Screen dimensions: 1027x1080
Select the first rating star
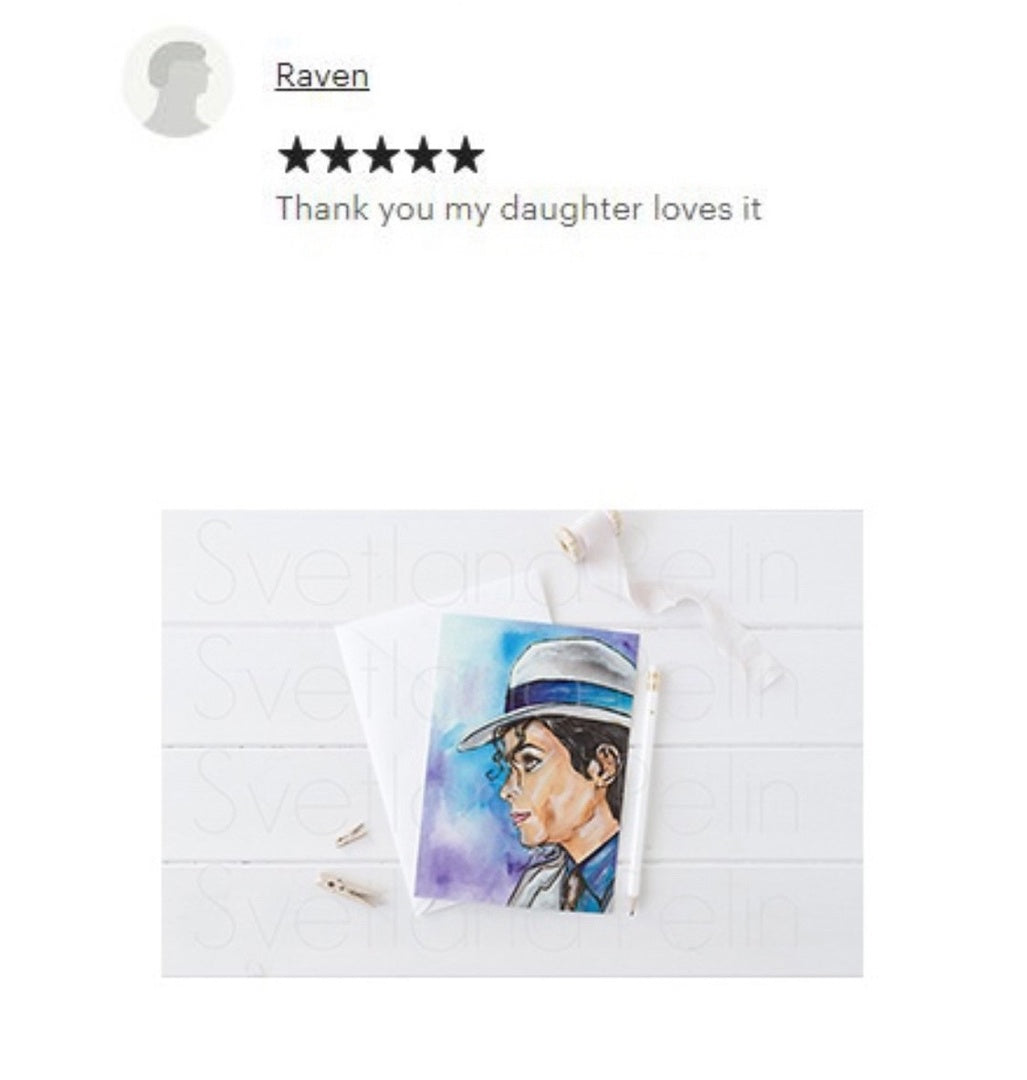[297, 154]
